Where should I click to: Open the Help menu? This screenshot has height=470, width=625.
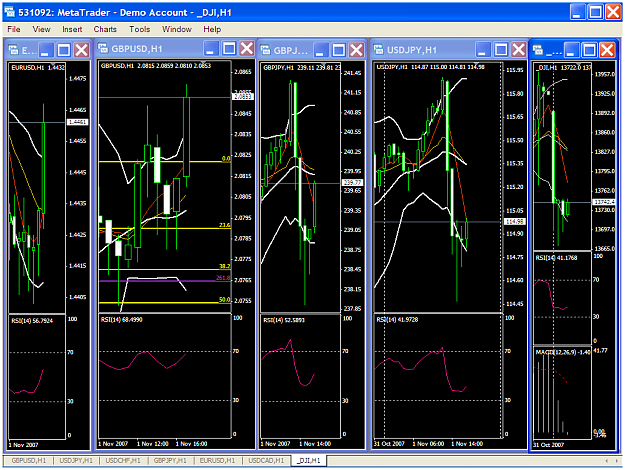tap(212, 29)
